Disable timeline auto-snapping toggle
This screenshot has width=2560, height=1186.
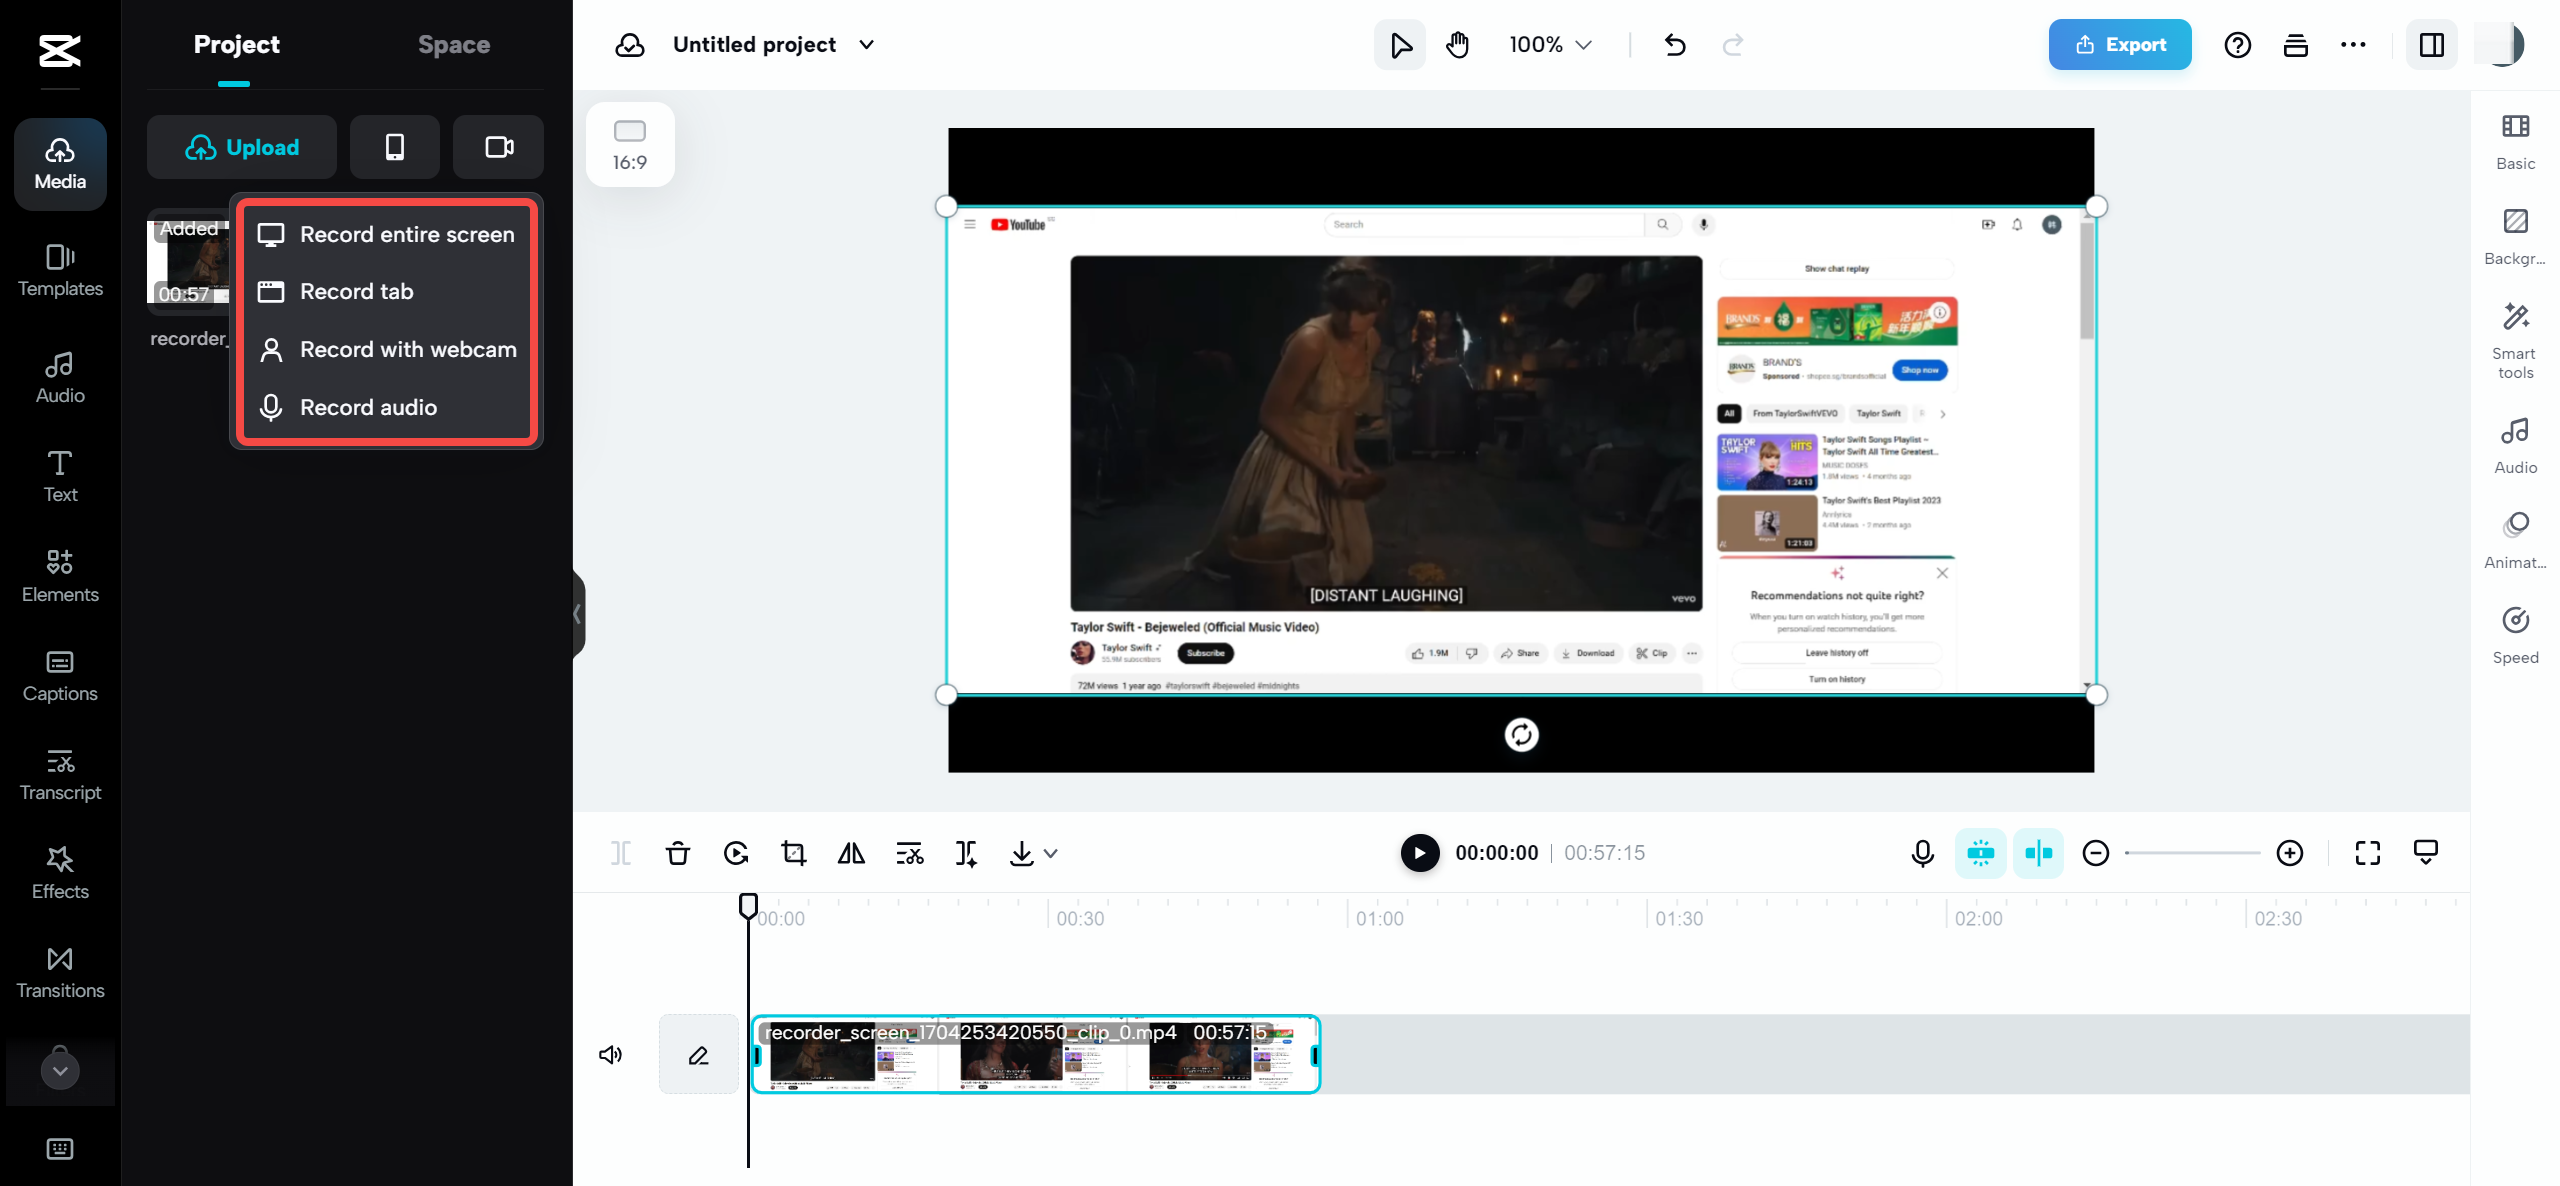(1980, 853)
